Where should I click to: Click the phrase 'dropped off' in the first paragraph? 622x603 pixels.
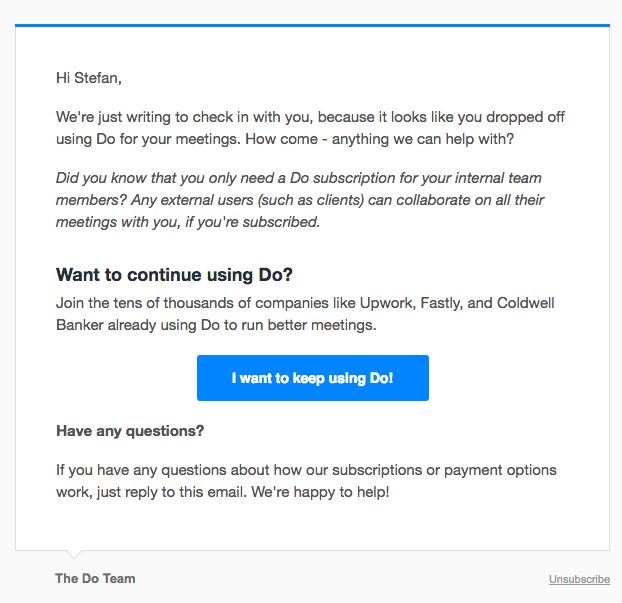pyautogui.click(x=525, y=117)
